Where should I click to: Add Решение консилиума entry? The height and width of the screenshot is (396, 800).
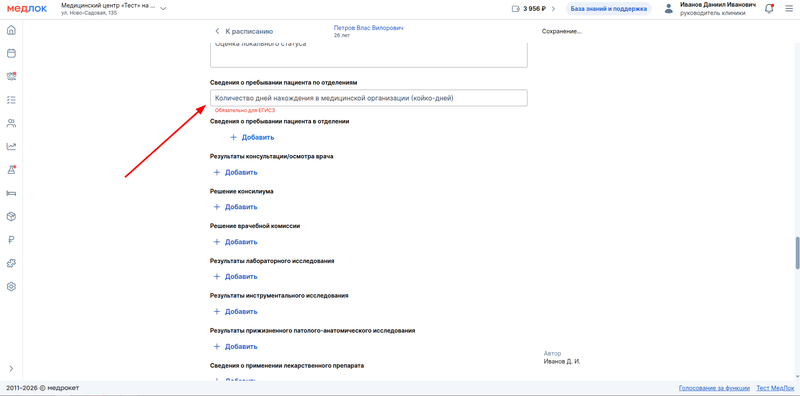(x=236, y=207)
